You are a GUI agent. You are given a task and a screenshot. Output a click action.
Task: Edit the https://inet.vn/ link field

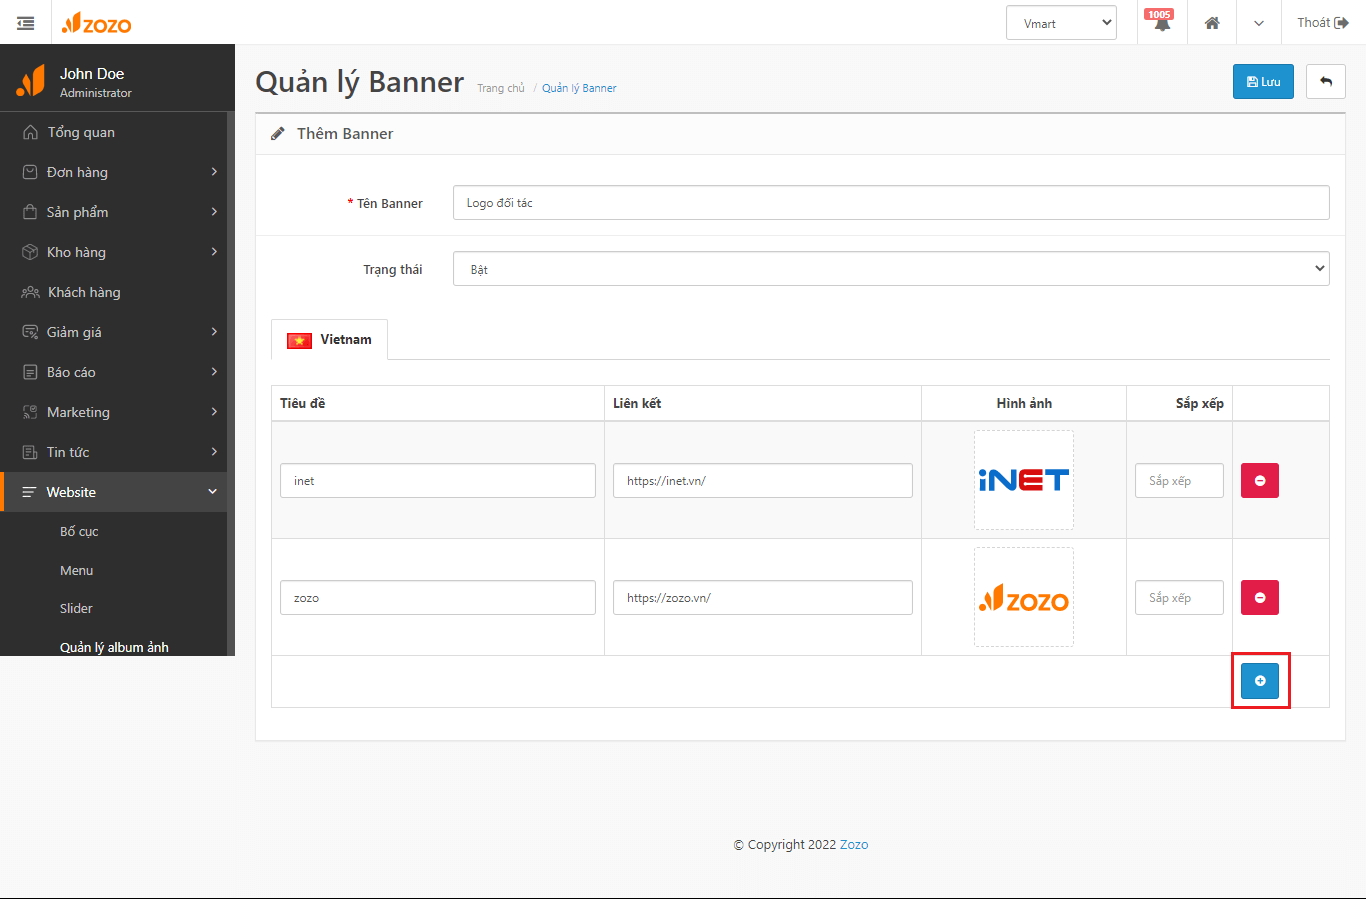tap(763, 481)
